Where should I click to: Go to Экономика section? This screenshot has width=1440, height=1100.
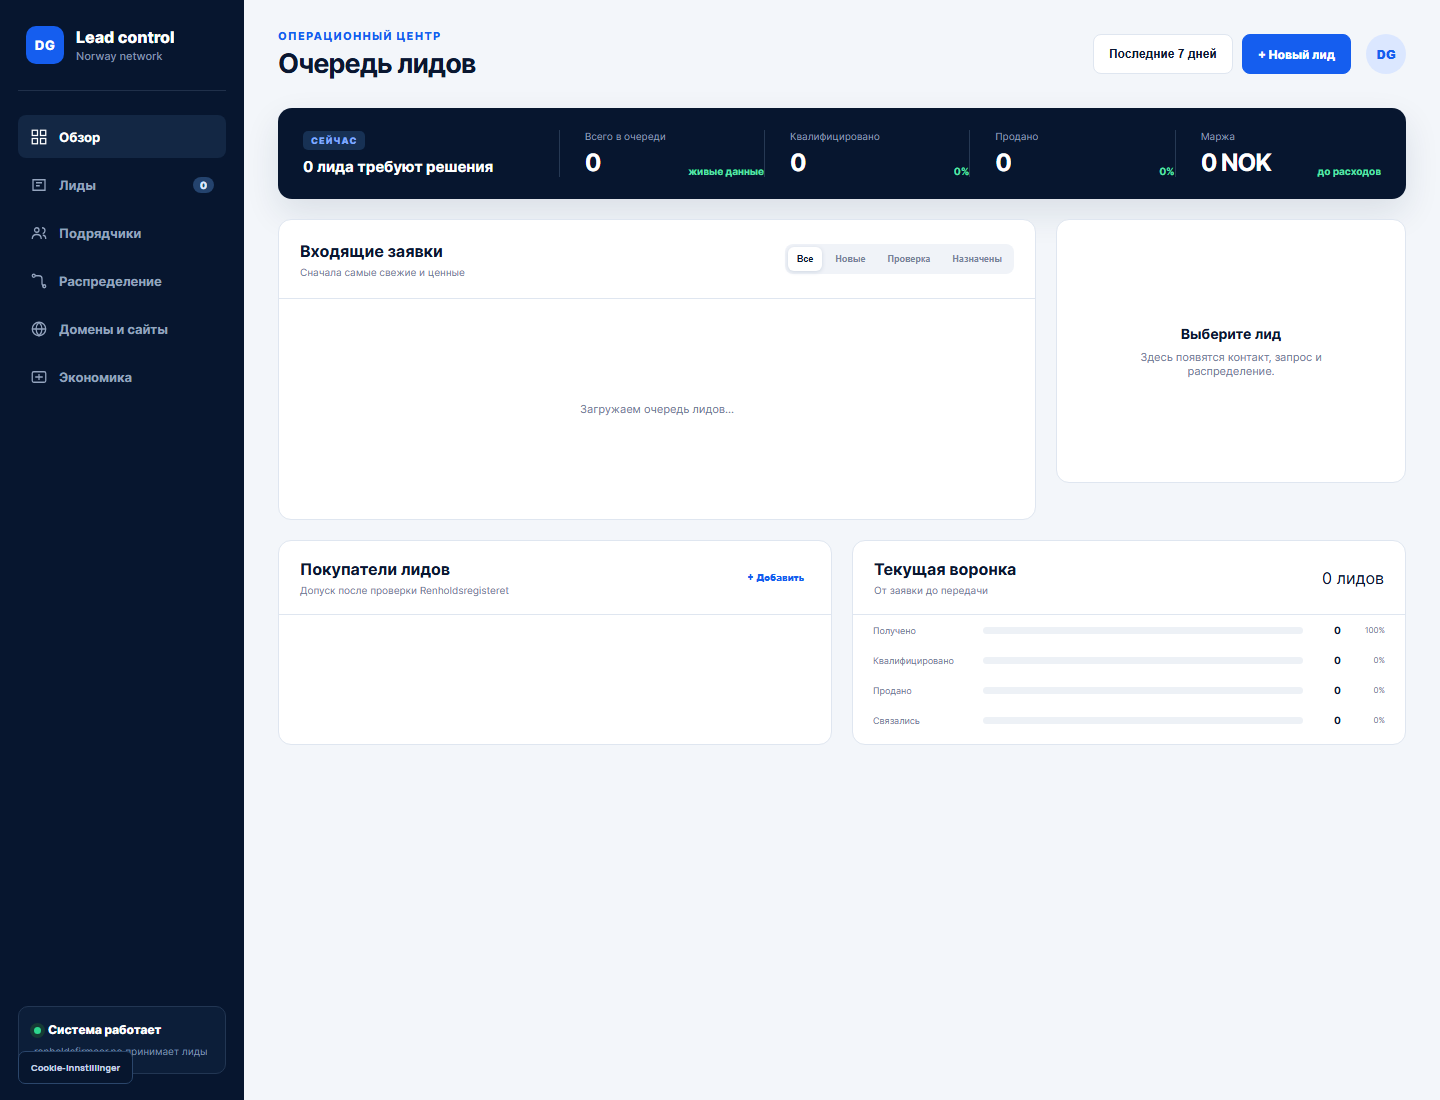point(122,377)
